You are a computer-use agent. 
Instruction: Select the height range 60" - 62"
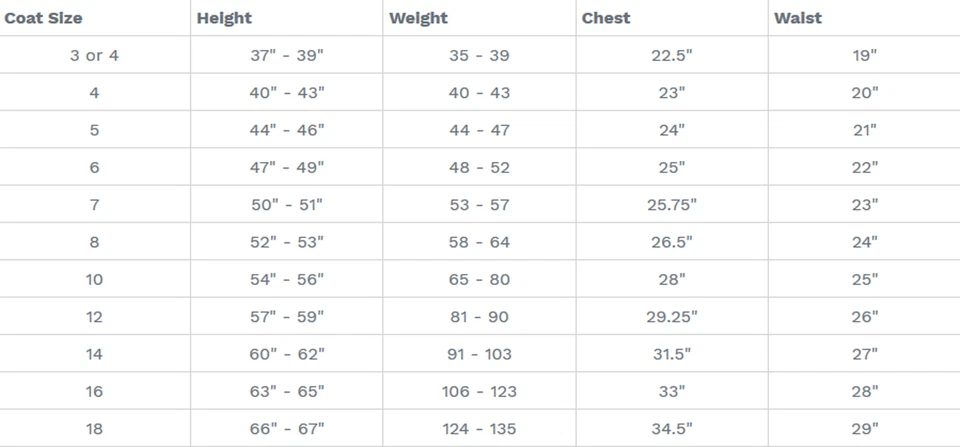pos(287,353)
